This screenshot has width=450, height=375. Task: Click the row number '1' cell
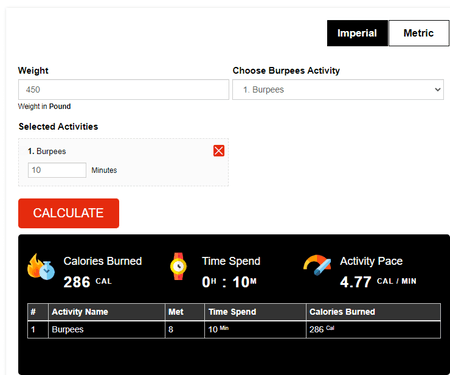38,330
